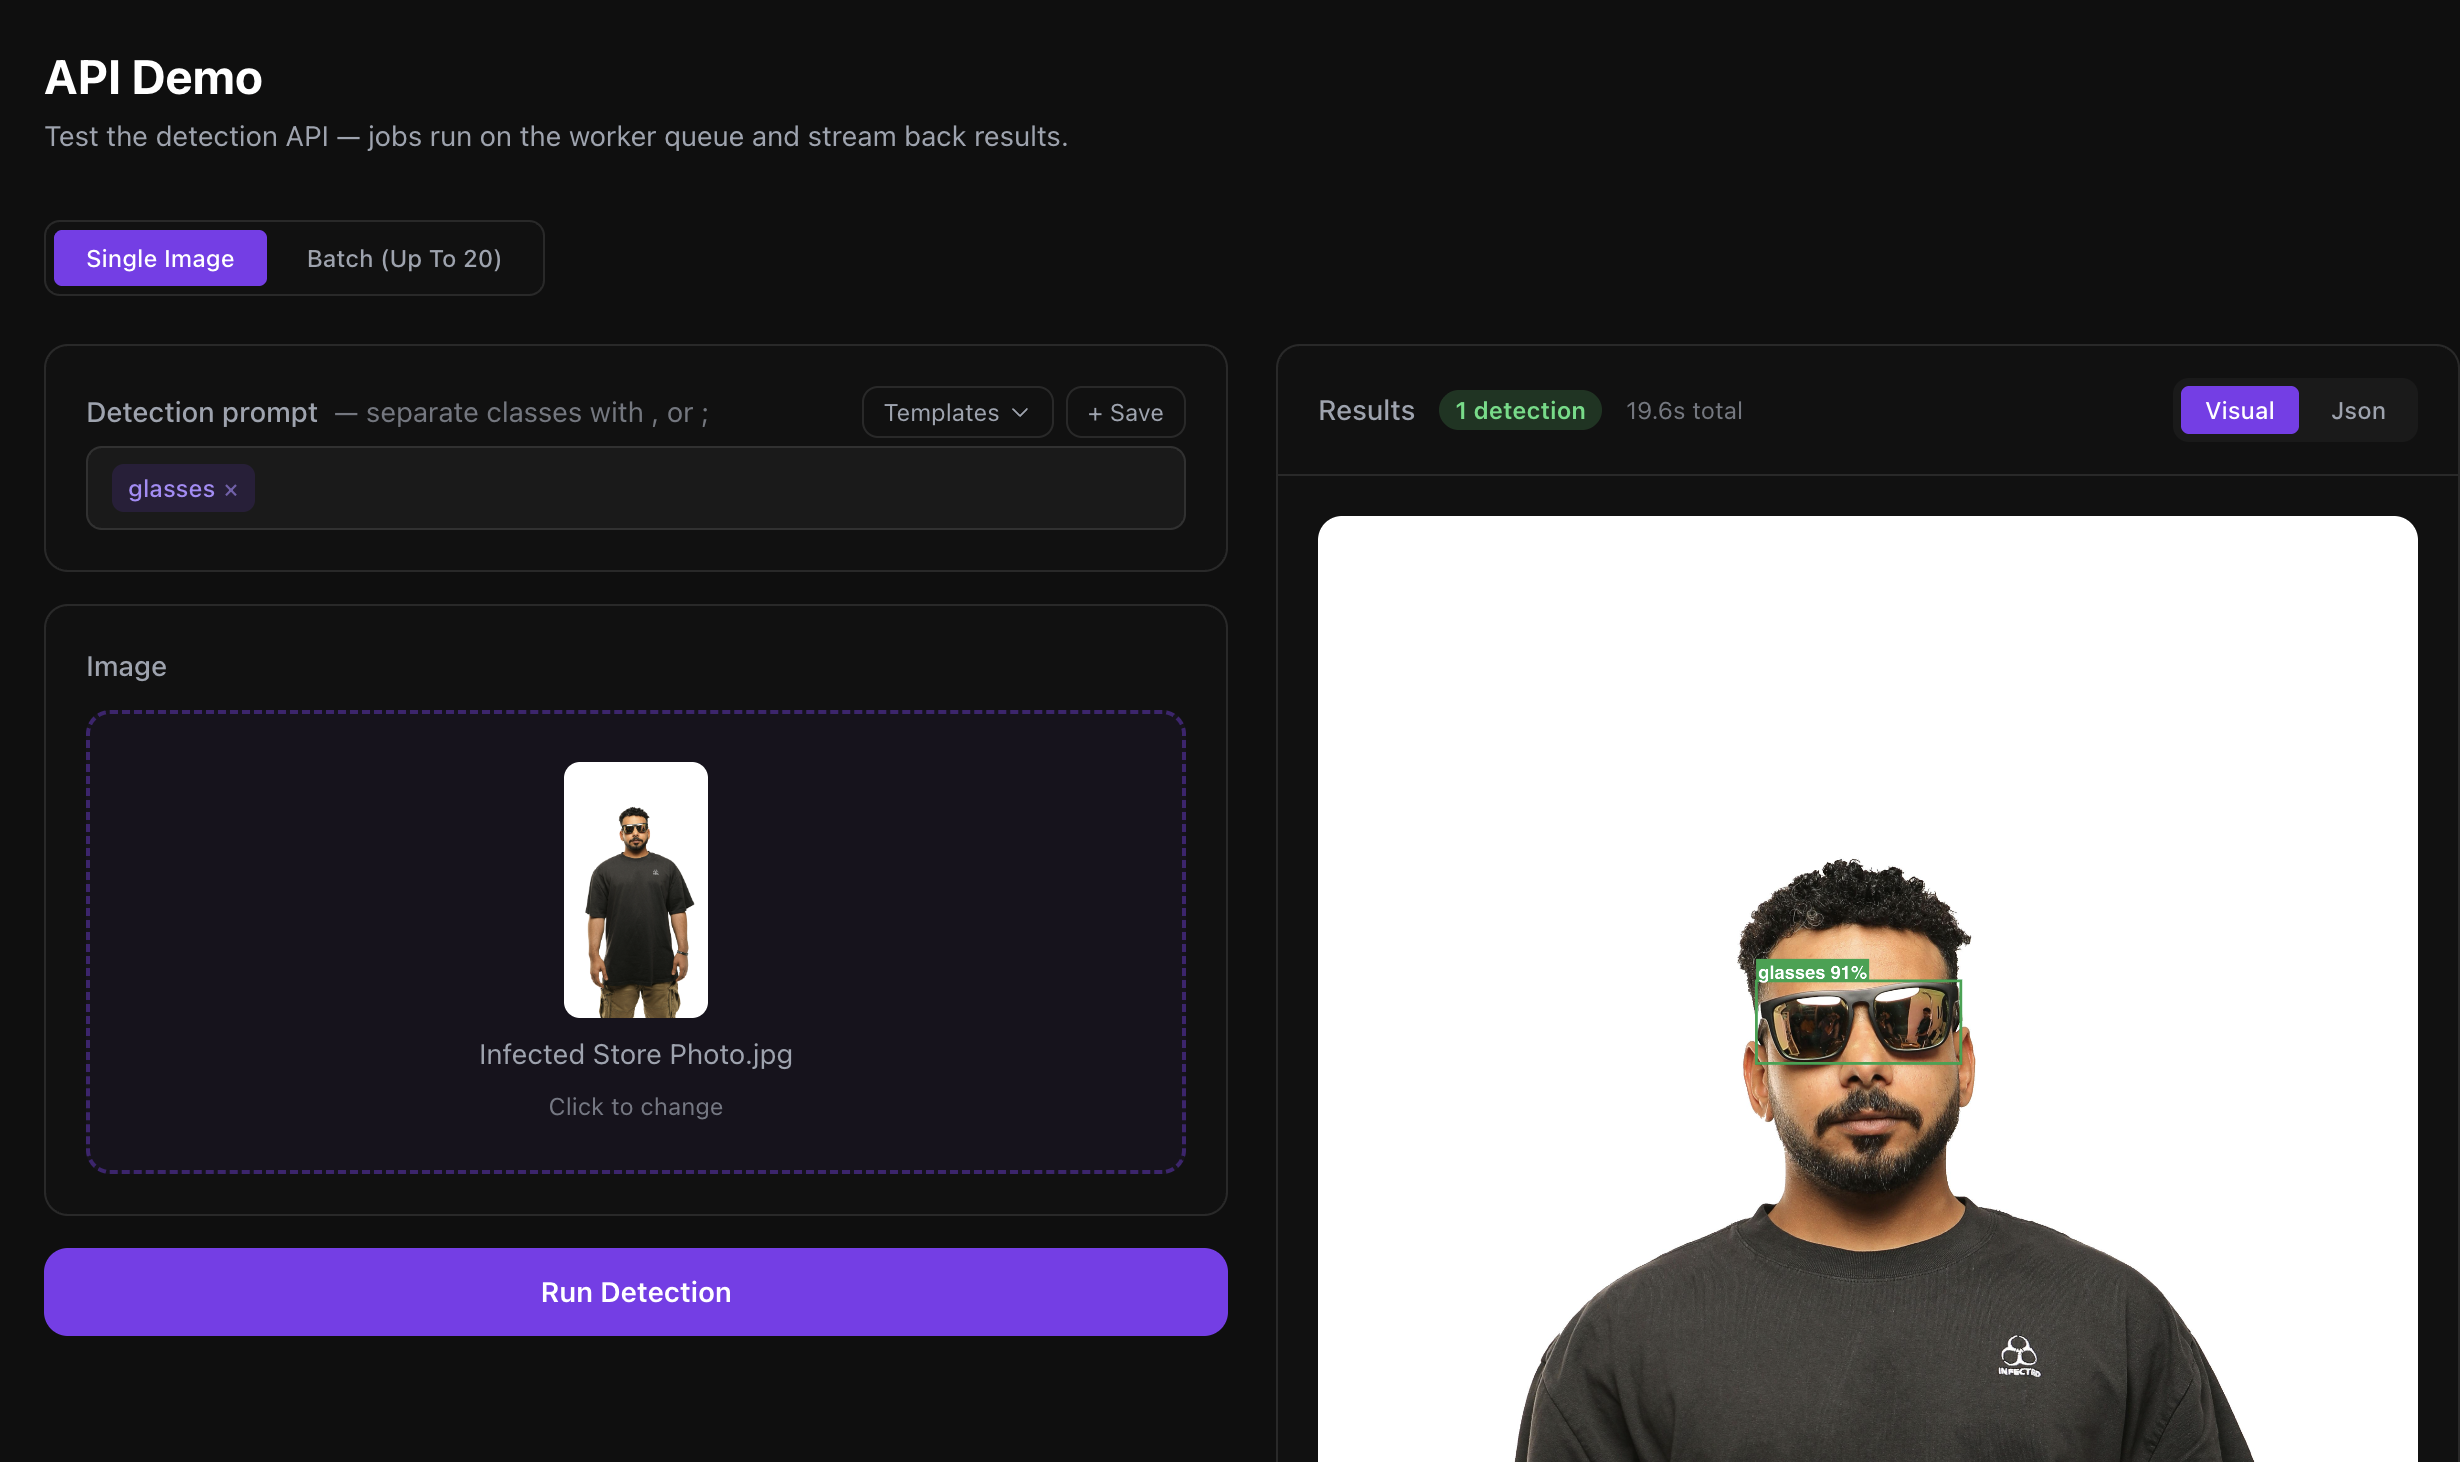Click the Results heading
The height and width of the screenshot is (1462, 2460).
coord(1366,410)
